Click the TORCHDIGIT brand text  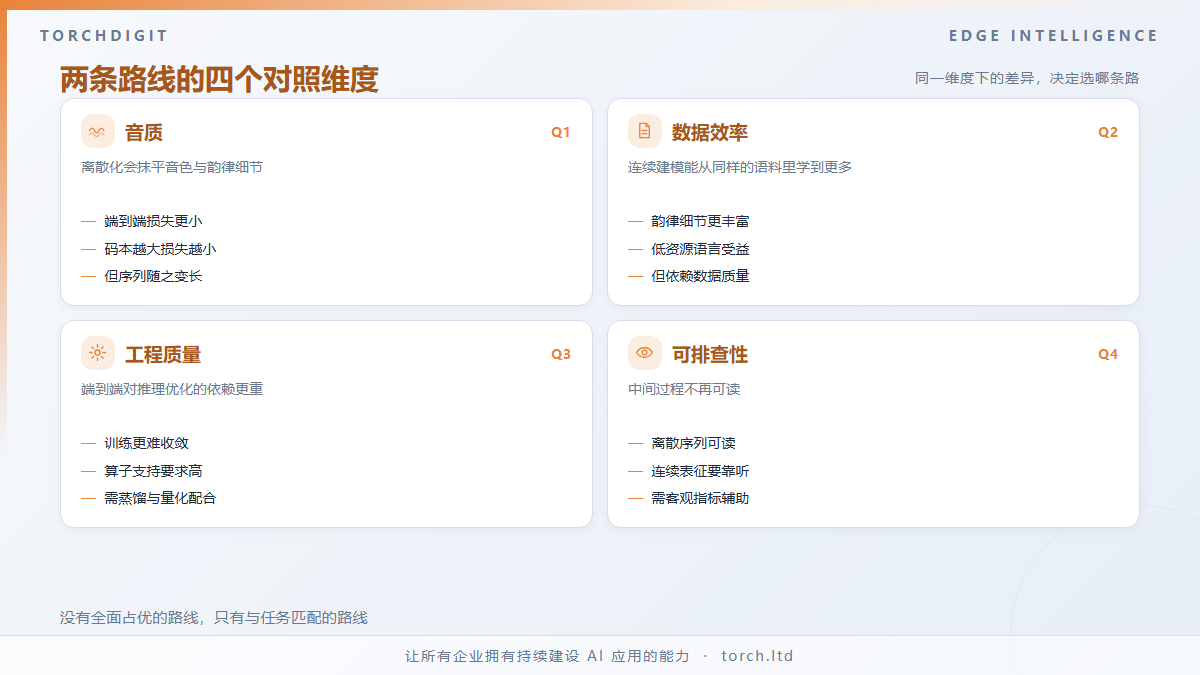[x=104, y=36]
